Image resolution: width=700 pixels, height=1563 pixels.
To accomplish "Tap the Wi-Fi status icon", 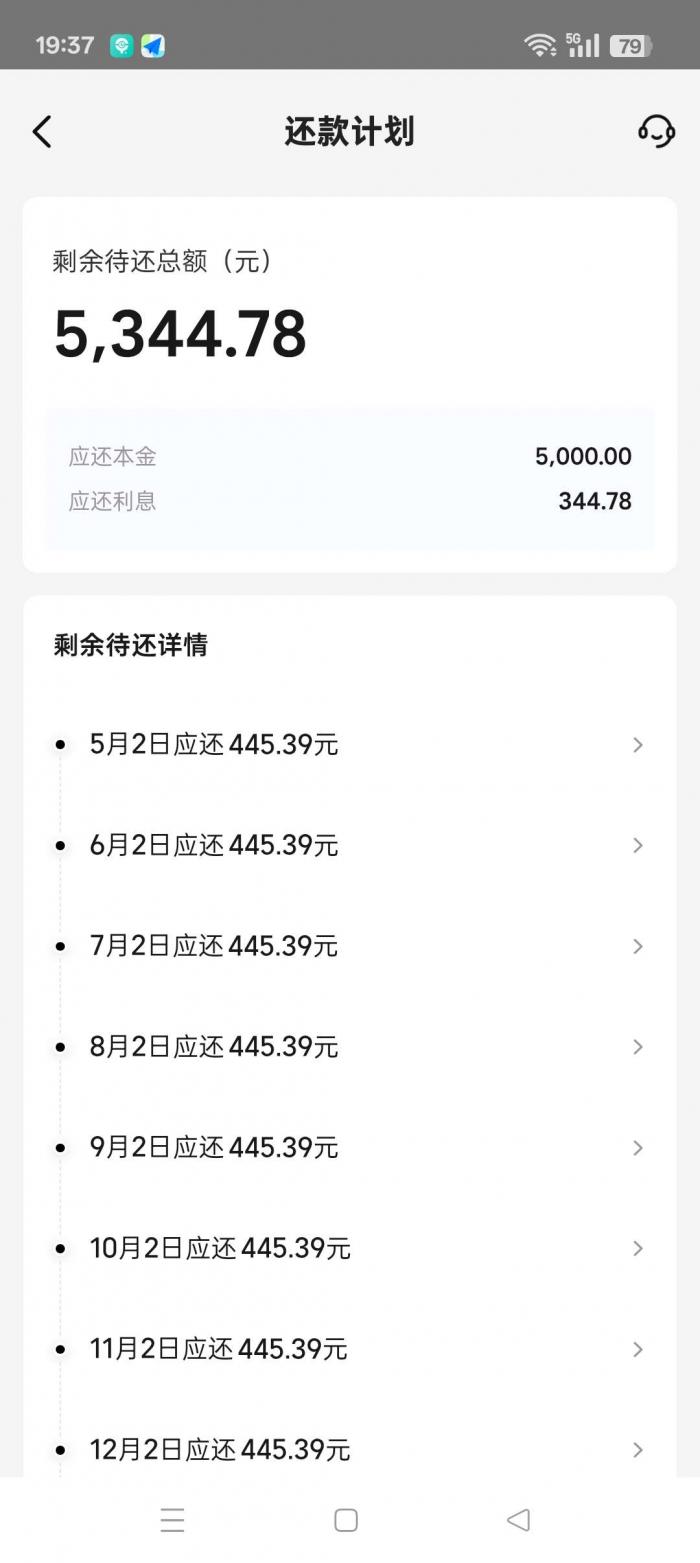I will click(x=539, y=45).
